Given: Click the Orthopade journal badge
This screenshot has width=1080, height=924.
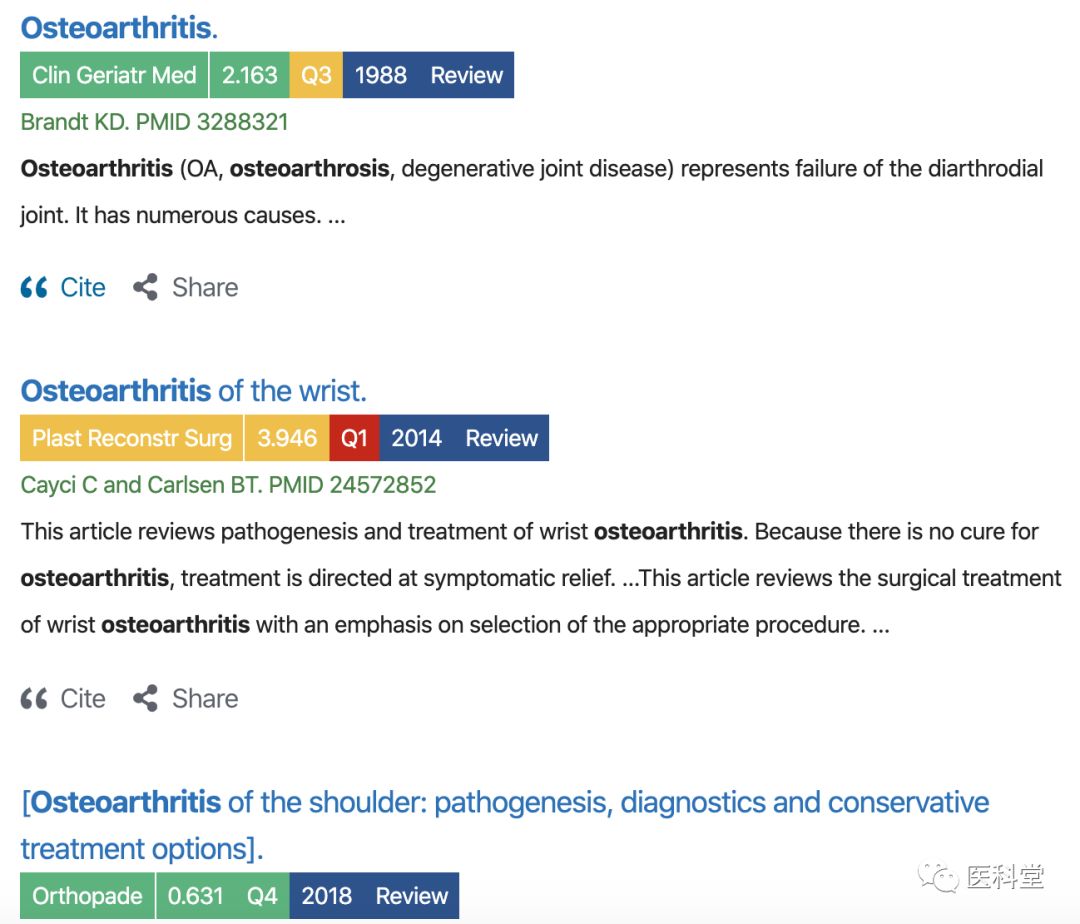Looking at the screenshot, I should (87, 896).
